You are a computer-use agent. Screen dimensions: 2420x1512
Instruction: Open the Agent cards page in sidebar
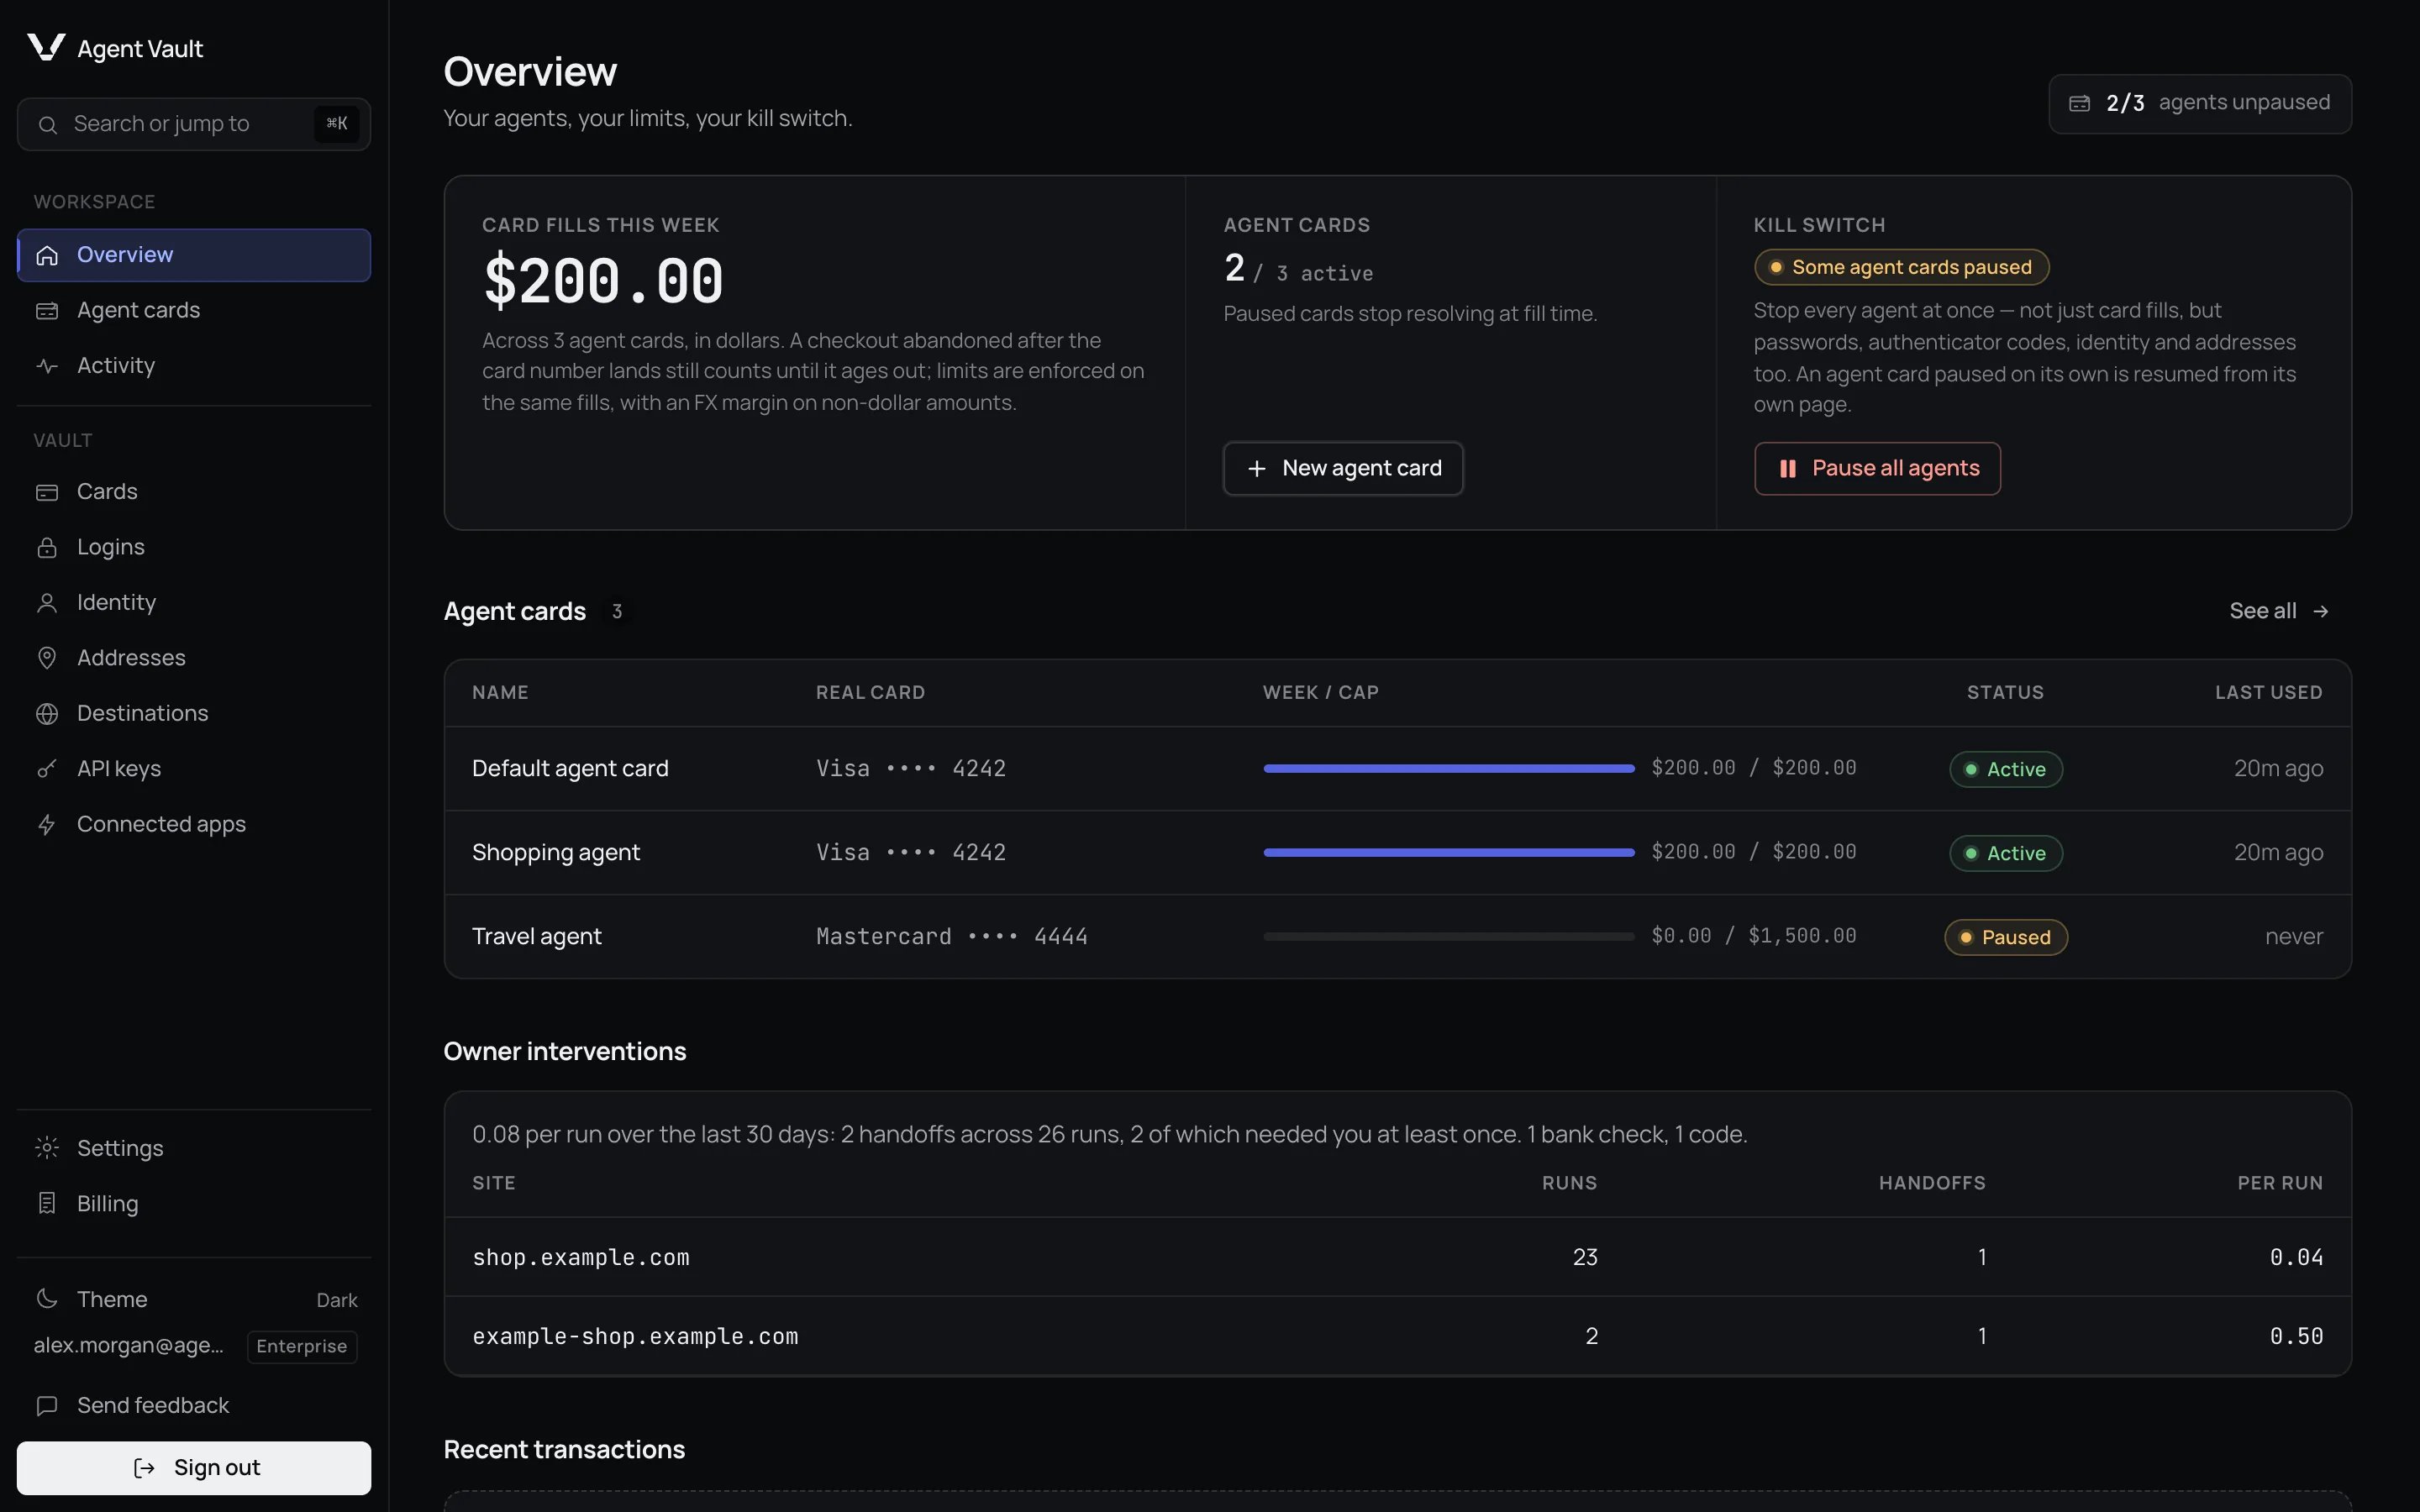194,311
